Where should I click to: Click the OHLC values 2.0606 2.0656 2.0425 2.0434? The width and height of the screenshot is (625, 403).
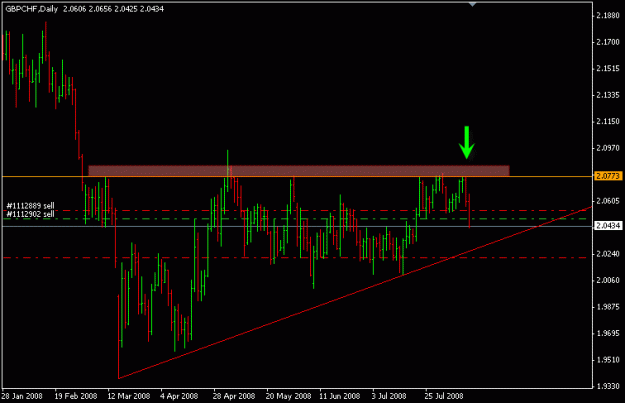coord(113,9)
